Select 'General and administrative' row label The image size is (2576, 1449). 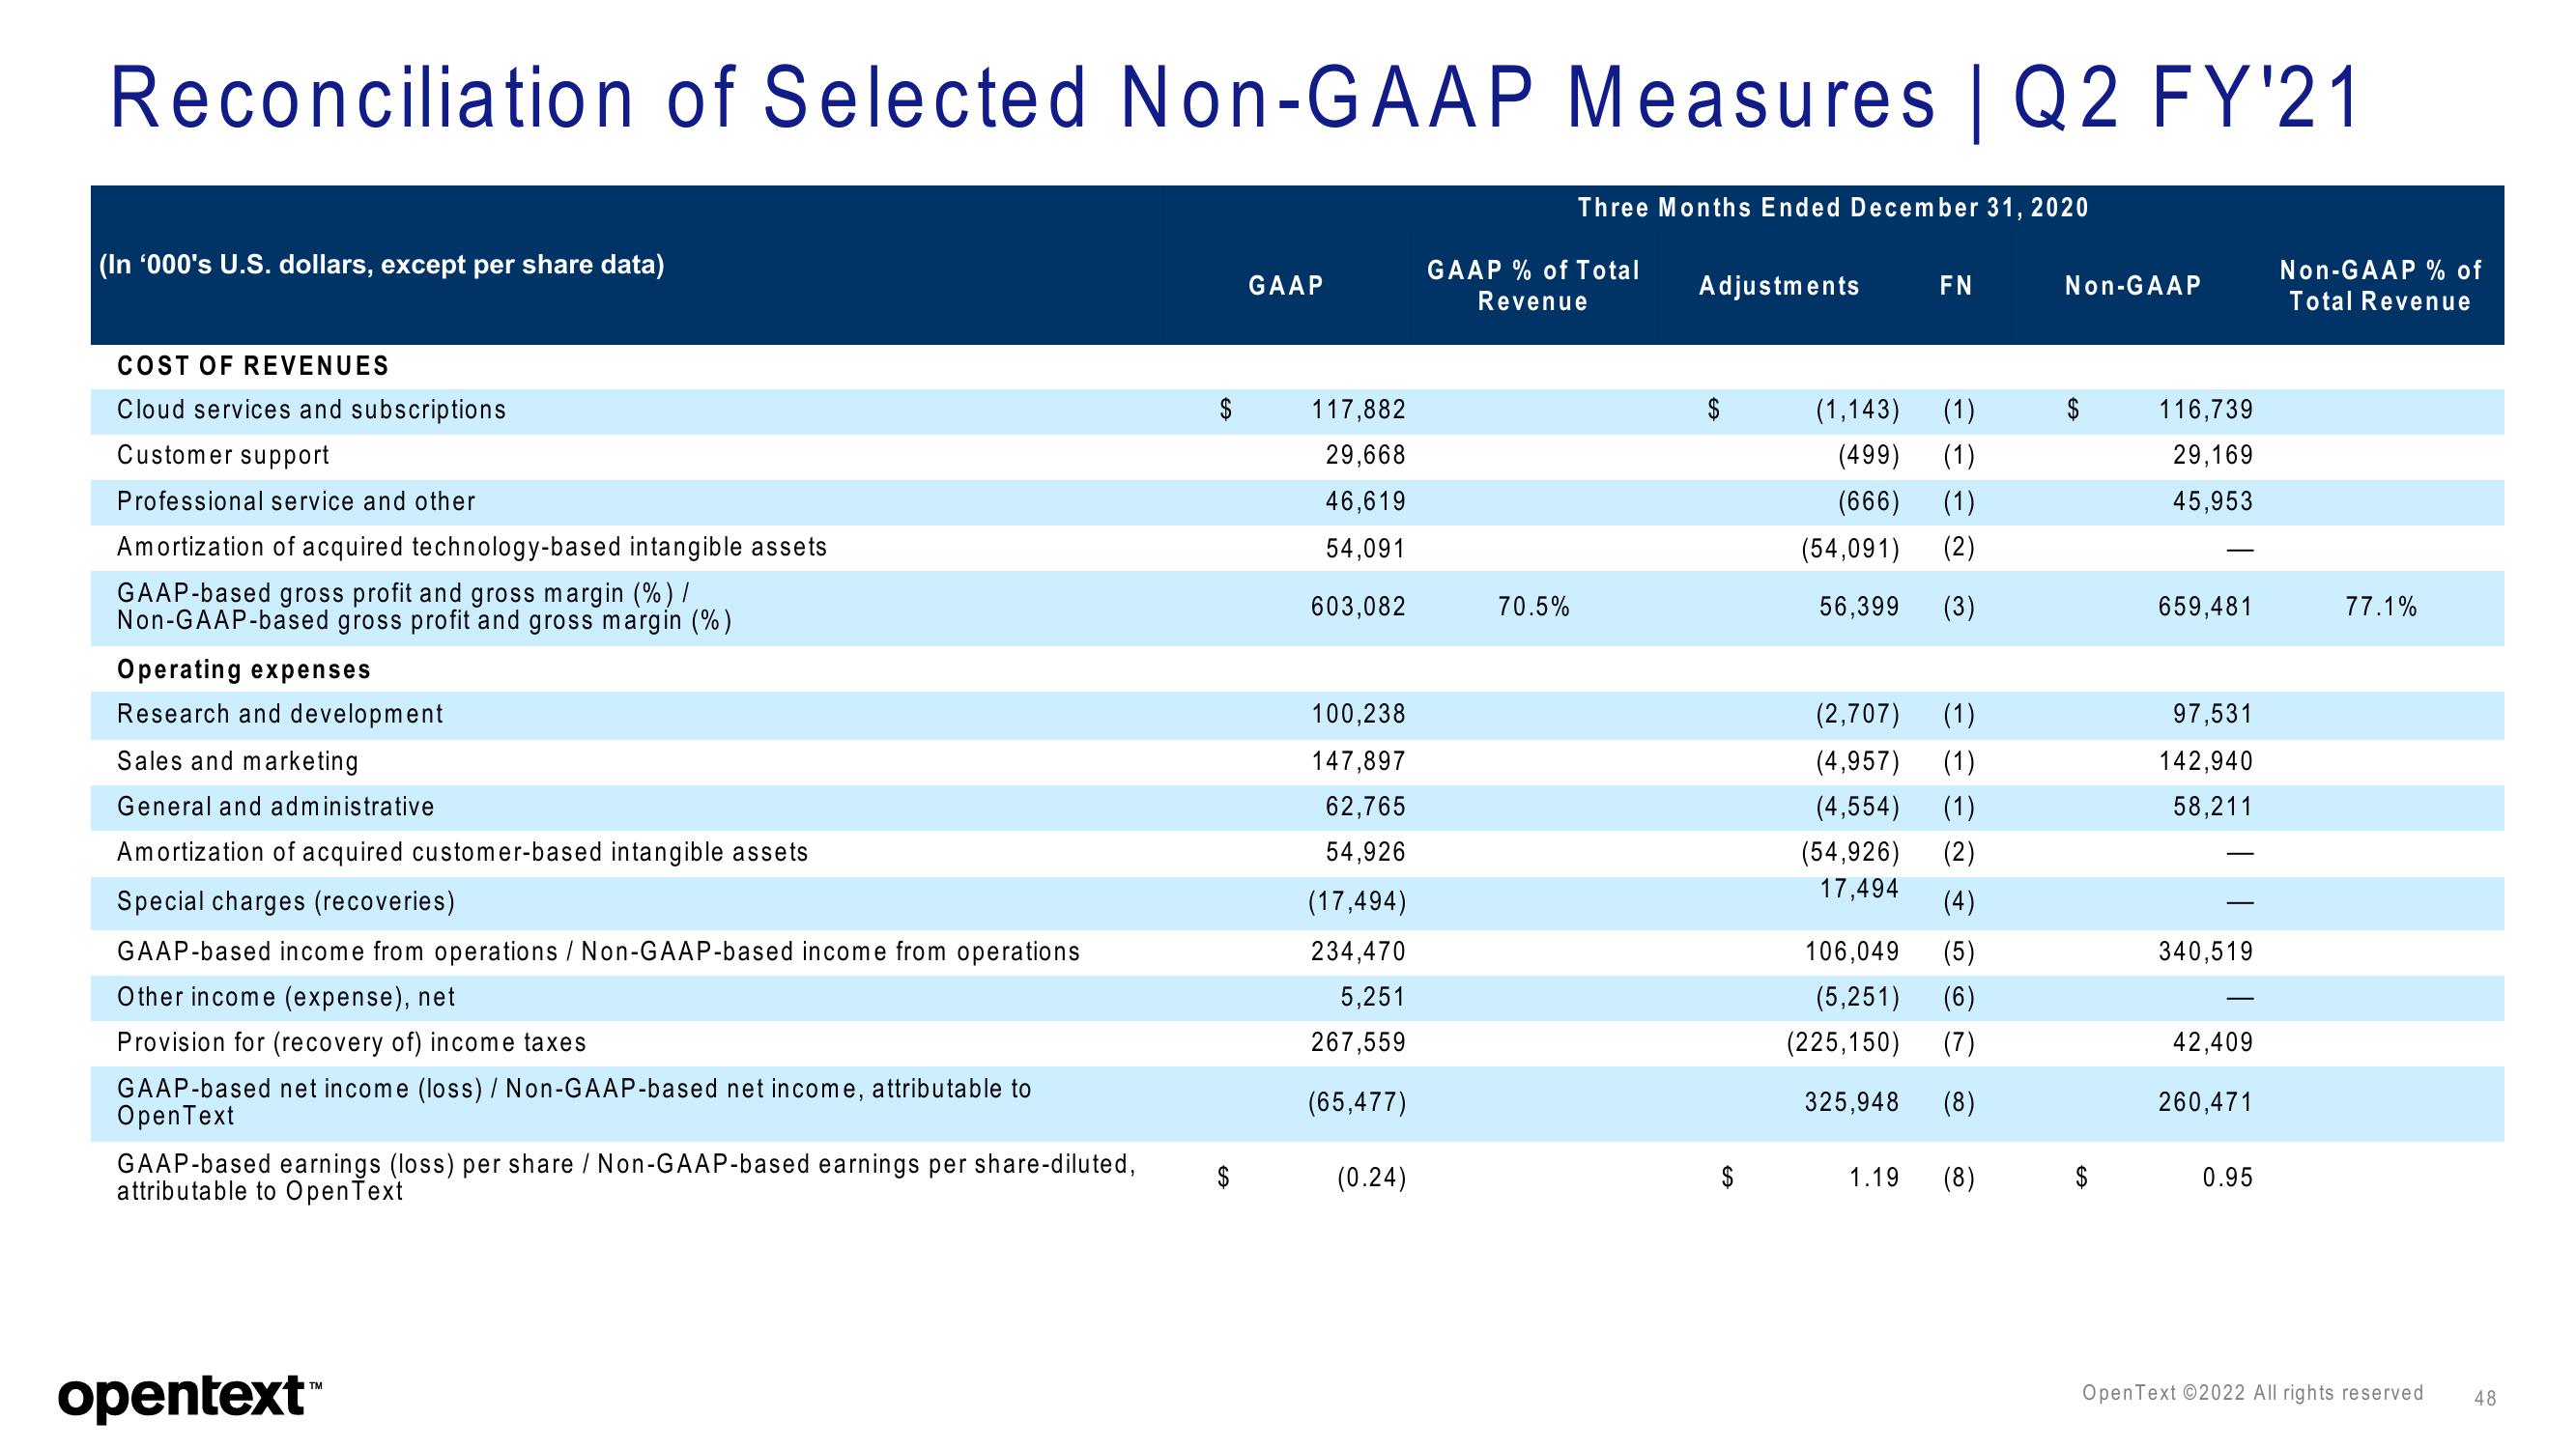tap(276, 806)
